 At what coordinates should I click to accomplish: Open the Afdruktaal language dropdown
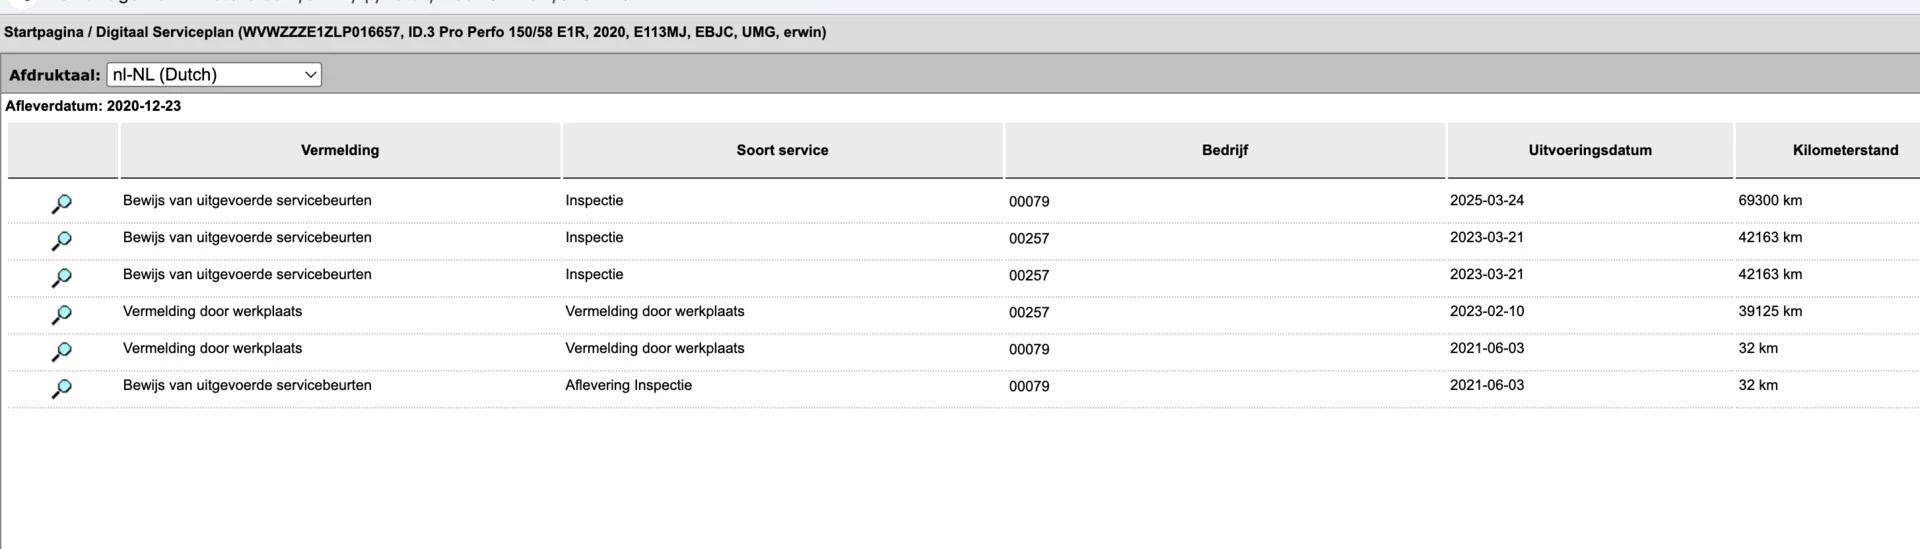(x=214, y=74)
